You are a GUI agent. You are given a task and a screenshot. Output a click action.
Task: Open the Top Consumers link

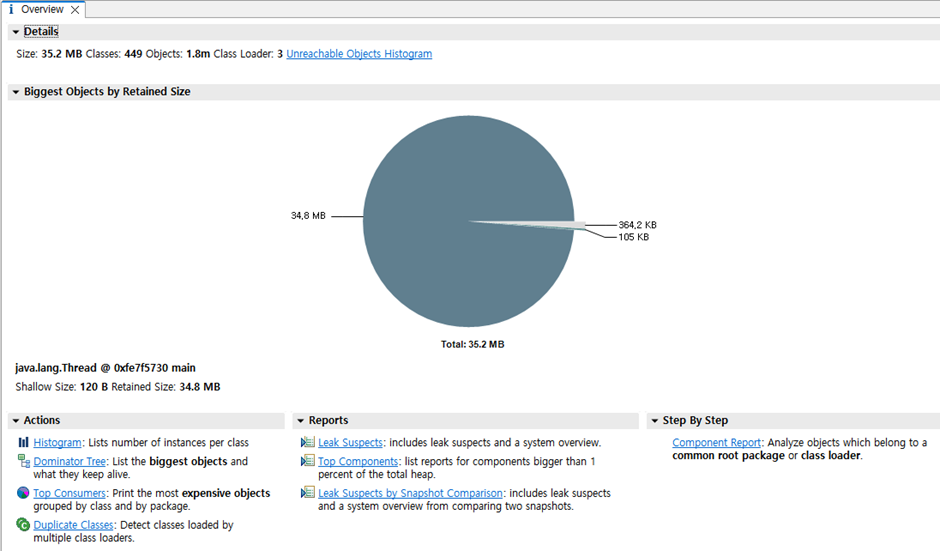point(70,493)
